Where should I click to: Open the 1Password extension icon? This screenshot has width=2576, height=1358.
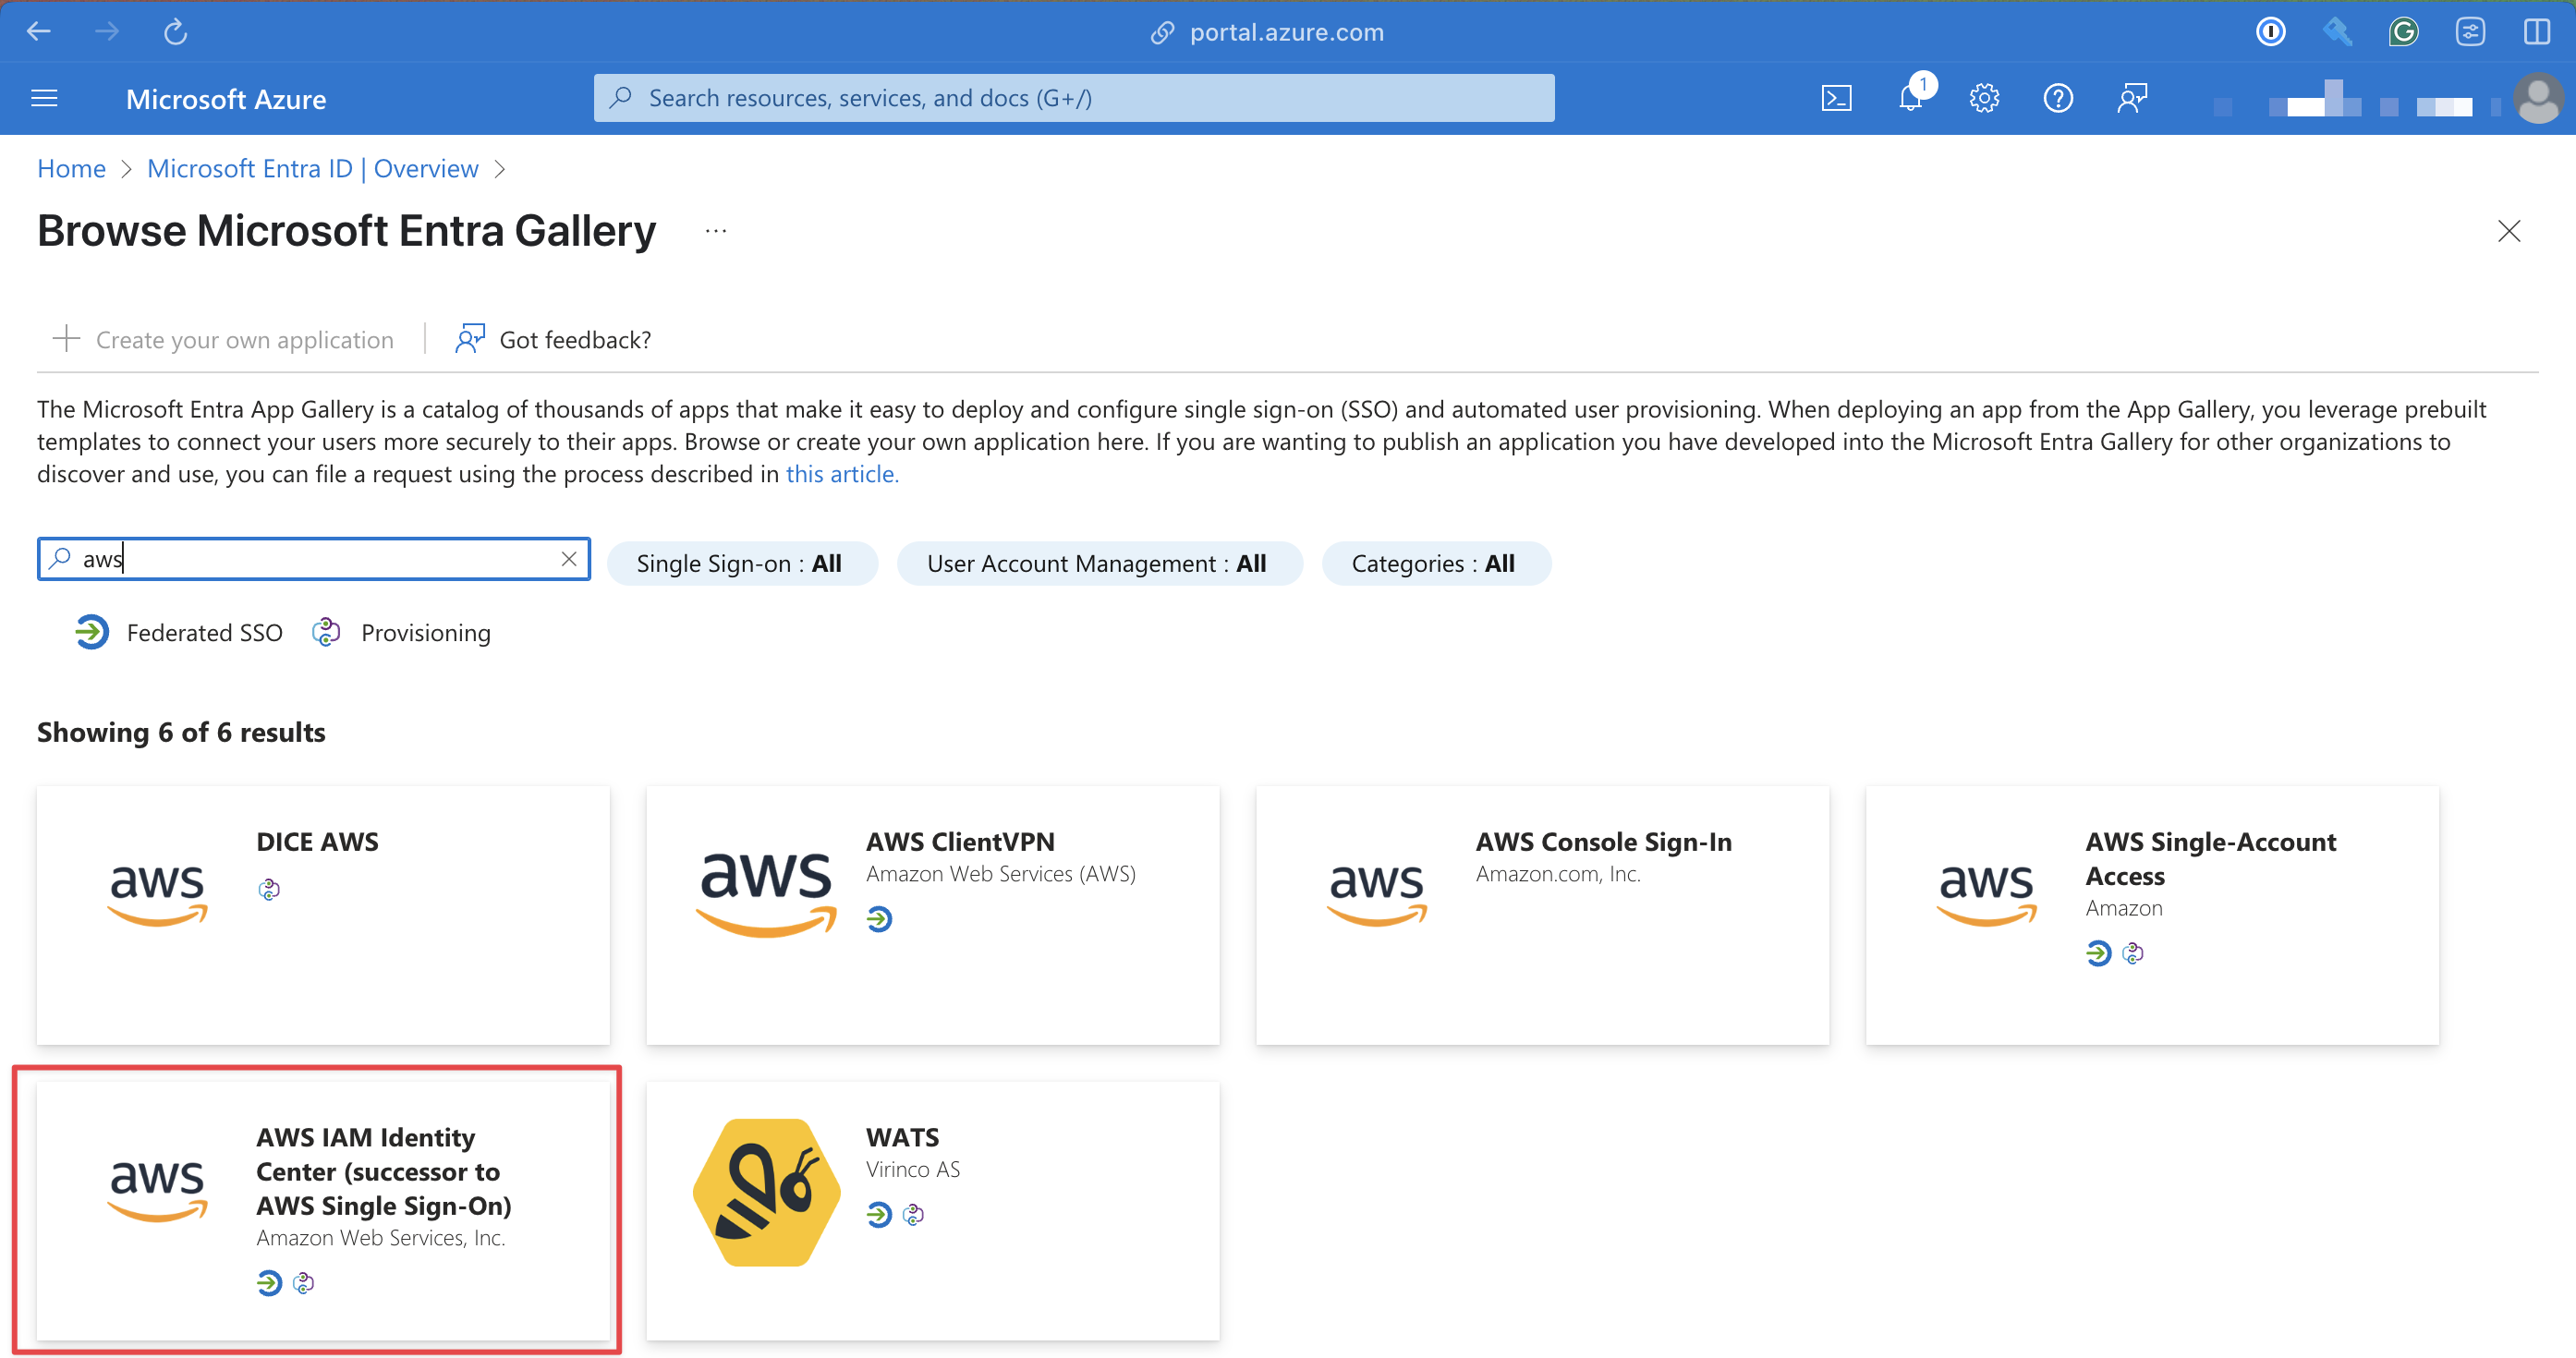click(x=2271, y=32)
